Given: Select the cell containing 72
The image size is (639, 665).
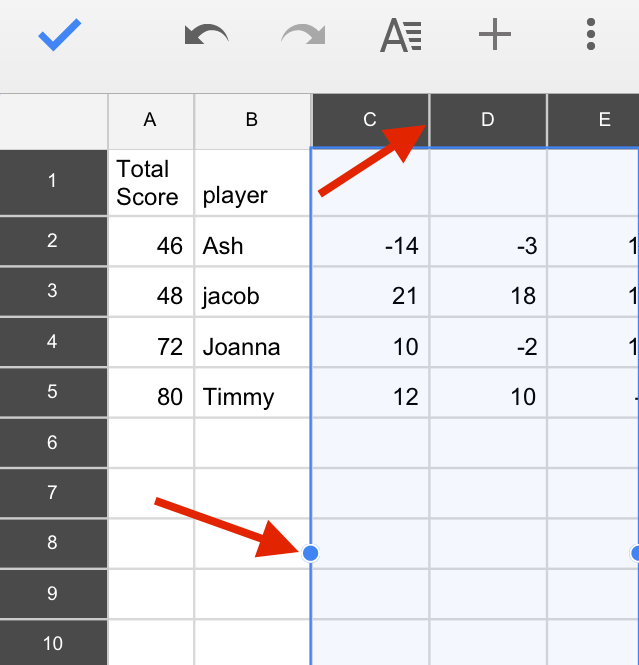Looking at the screenshot, I should coord(151,342).
